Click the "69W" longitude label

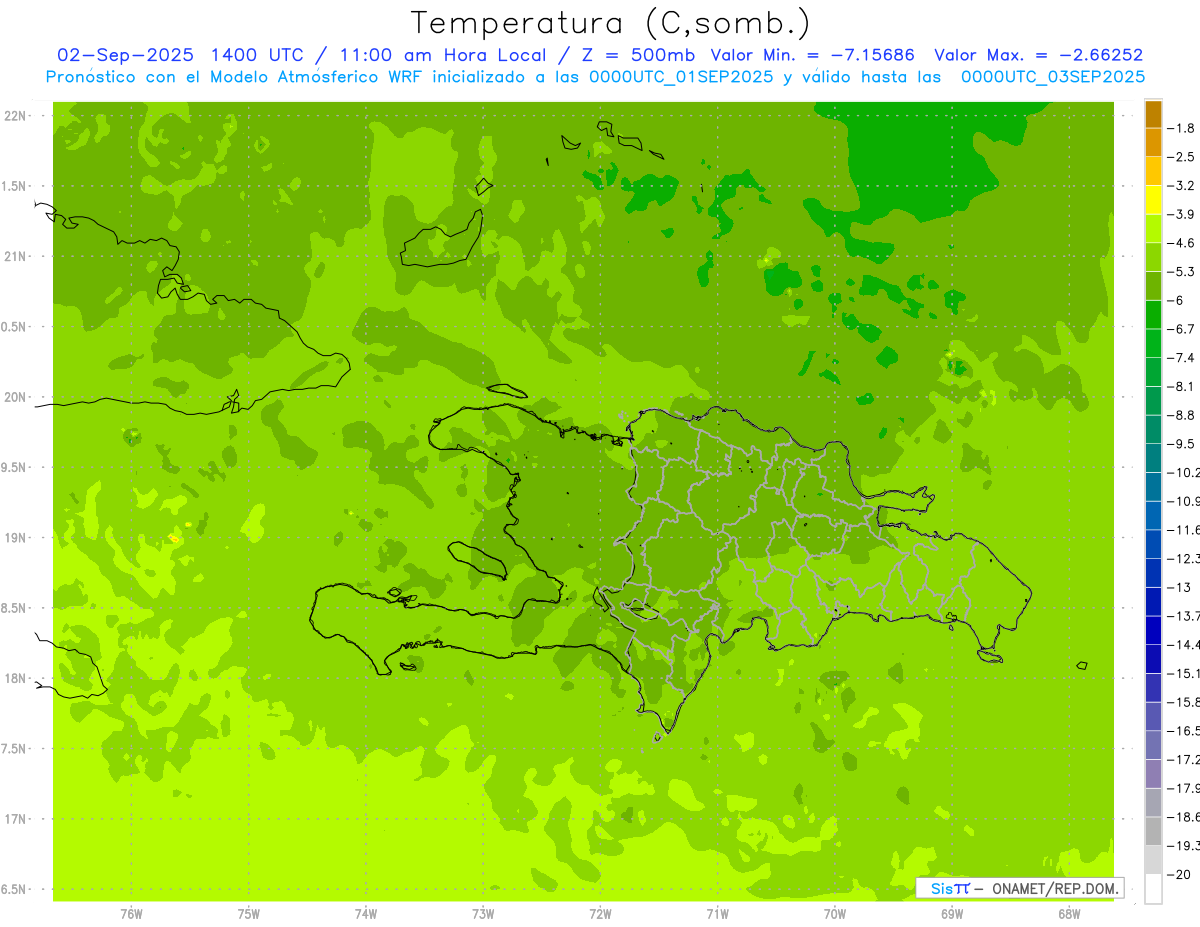click(951, 914)
